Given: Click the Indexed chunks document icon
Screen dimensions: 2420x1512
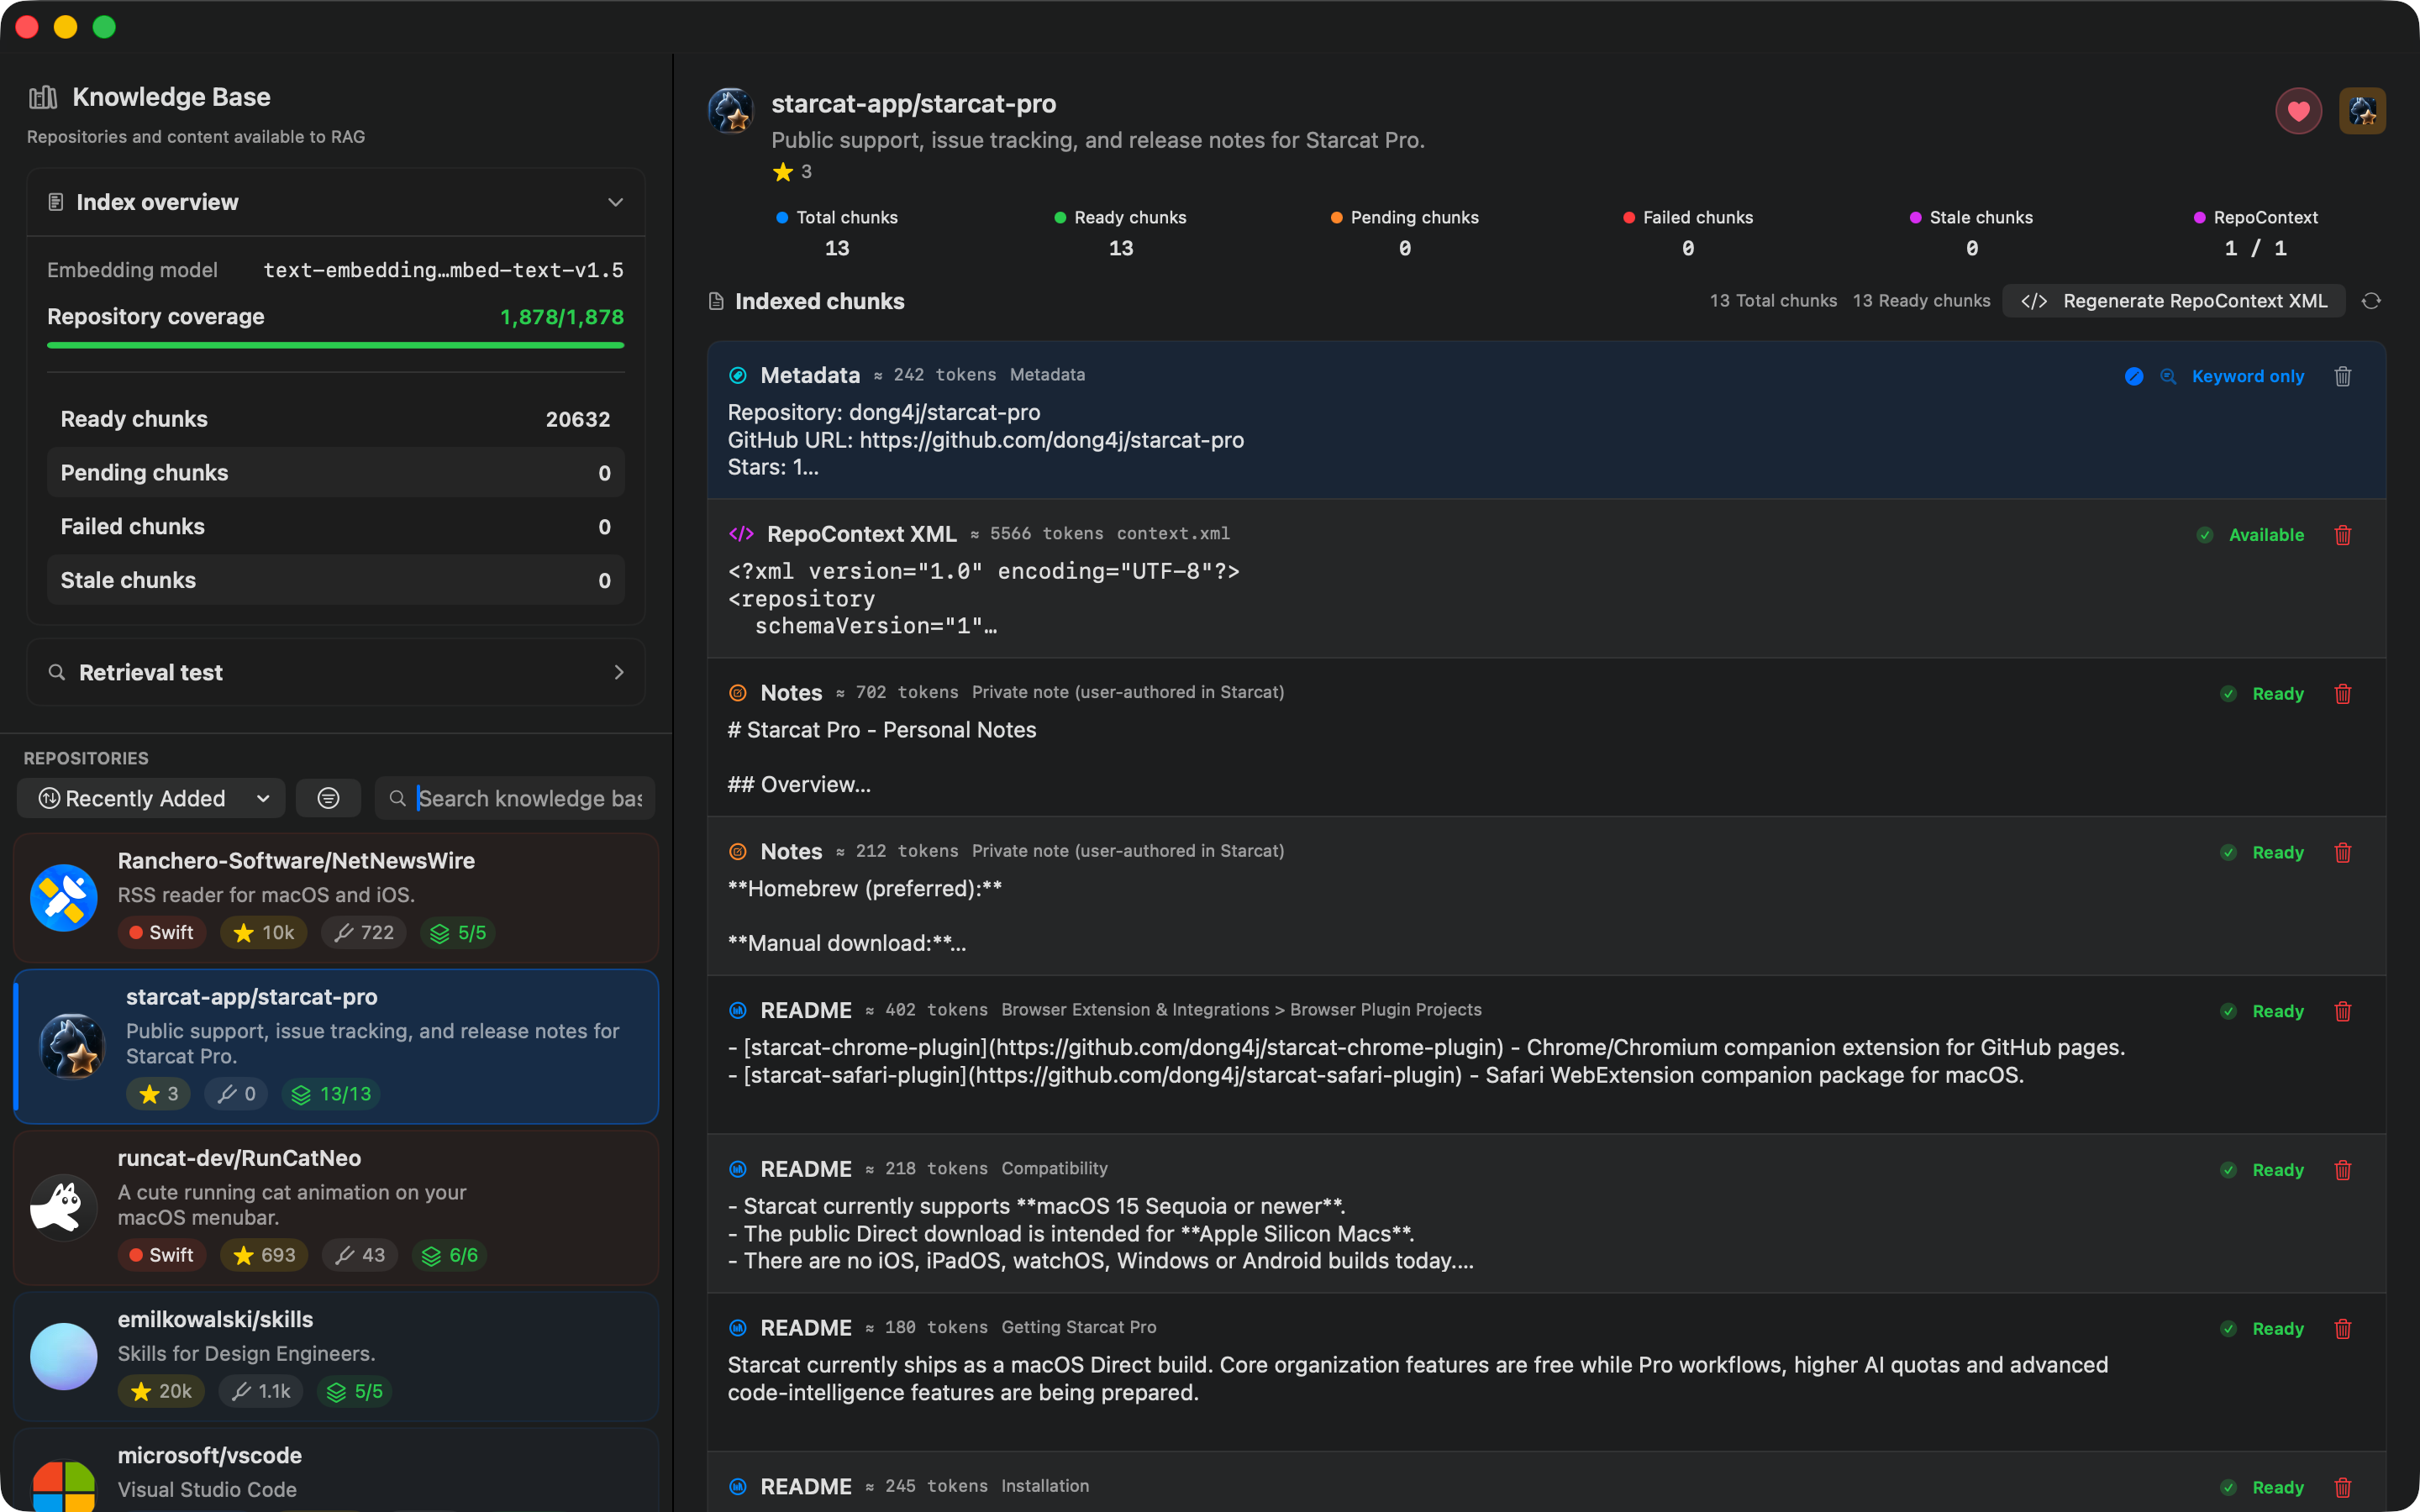Looking at the screenshot, I should pos(716,301).
